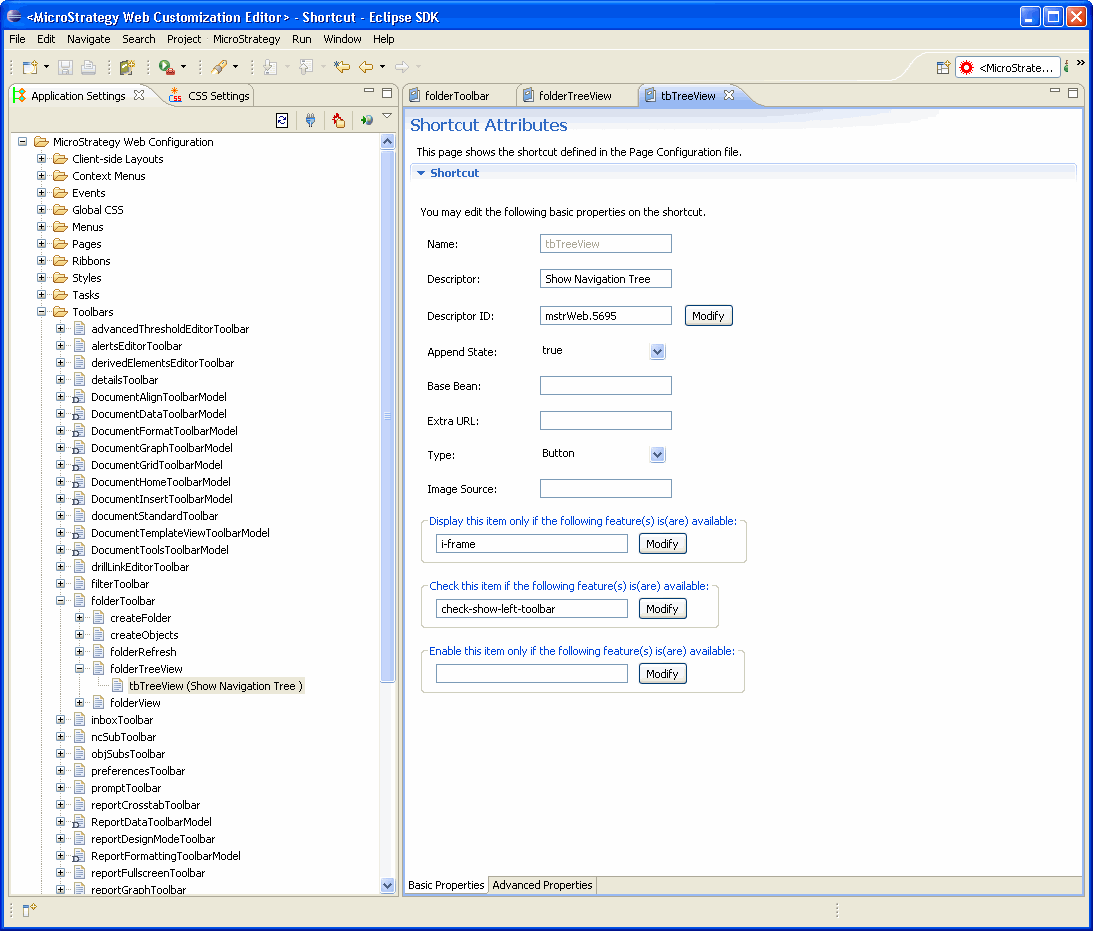Click the Print toolbar icon
Image resolution: width=1093 pixels, height=931 pixels.
click(x=89, y=67)
